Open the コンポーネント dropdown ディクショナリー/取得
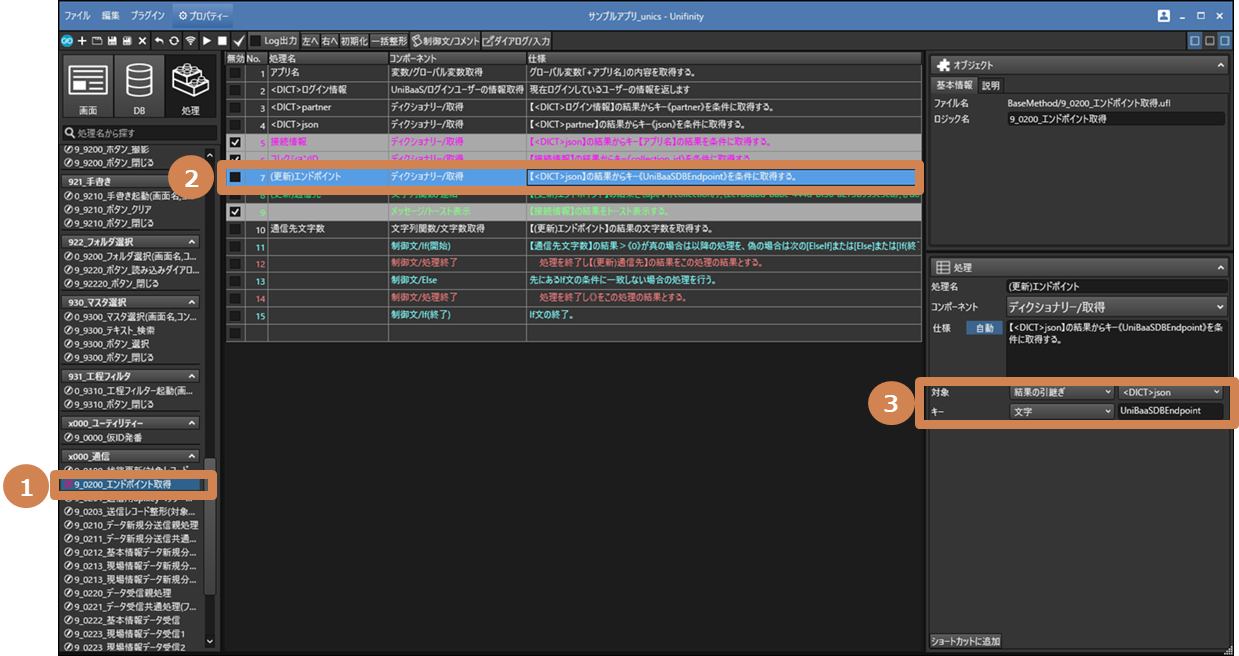The height and width of the screenshot is (656, 1239). tap(1117, 307)
